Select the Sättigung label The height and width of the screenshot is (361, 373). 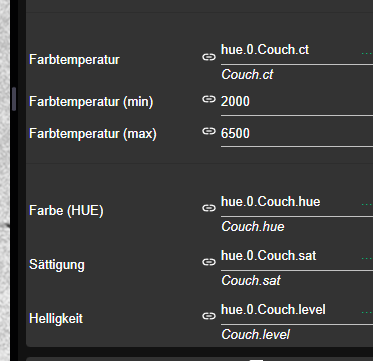(57, 265)
